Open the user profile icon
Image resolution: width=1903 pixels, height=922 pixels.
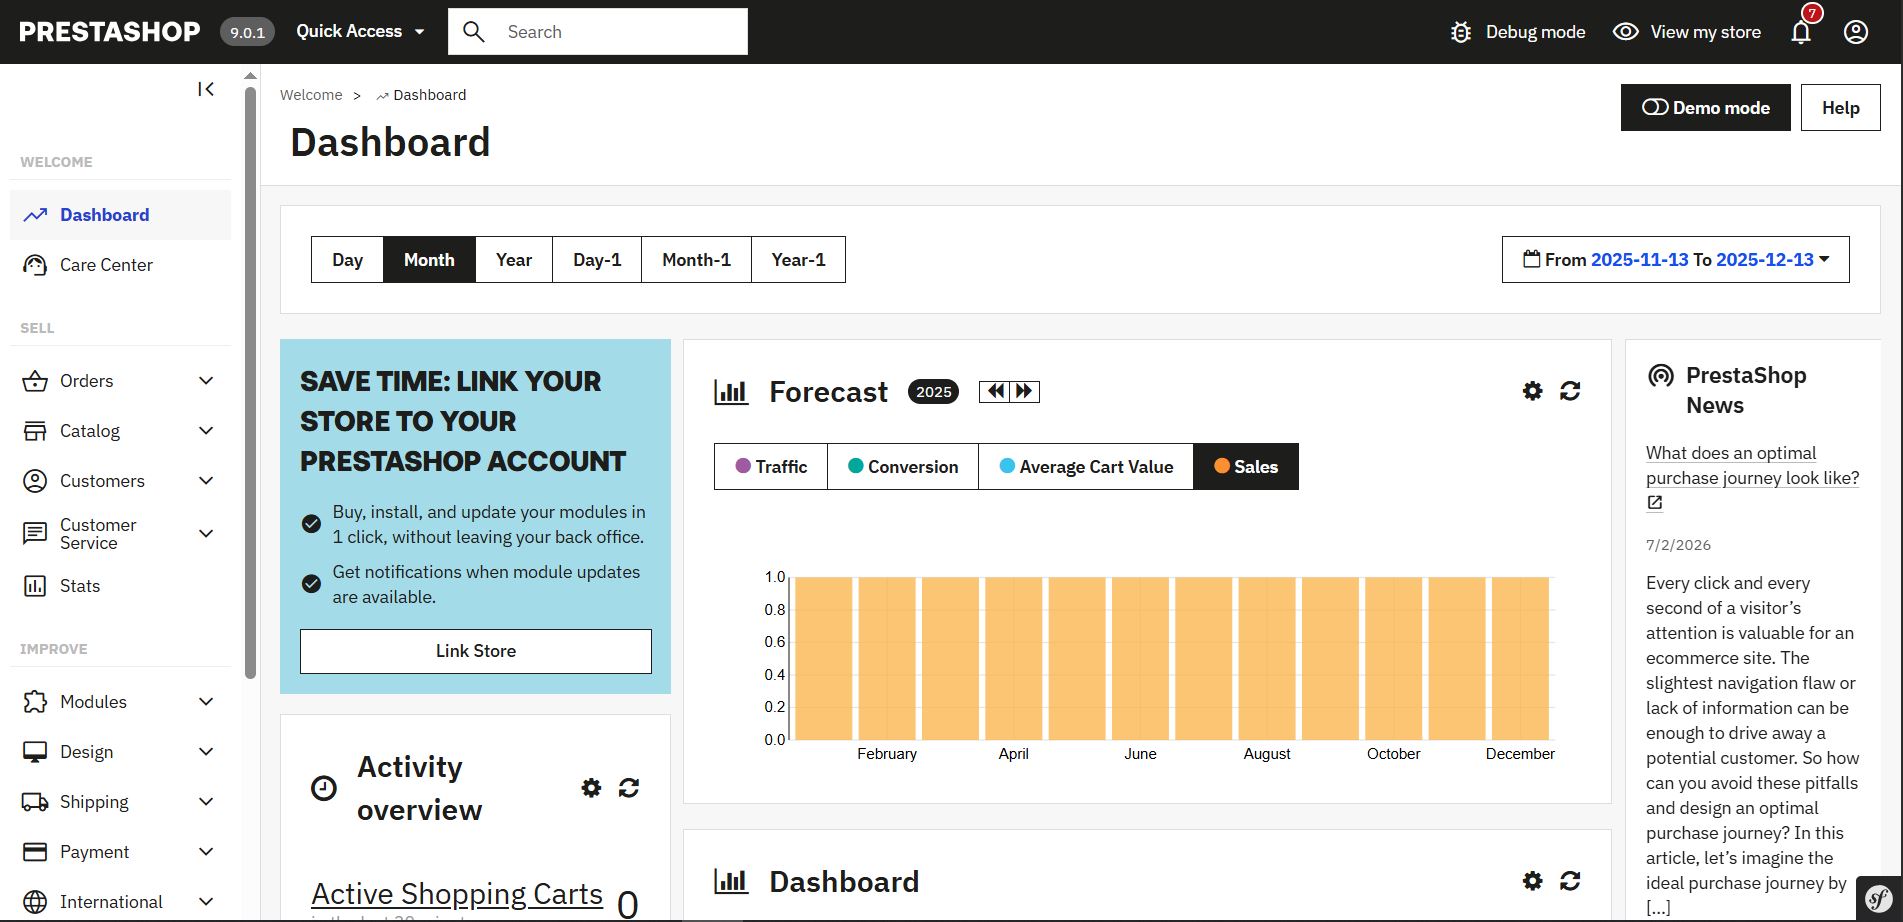point(1856,32)
